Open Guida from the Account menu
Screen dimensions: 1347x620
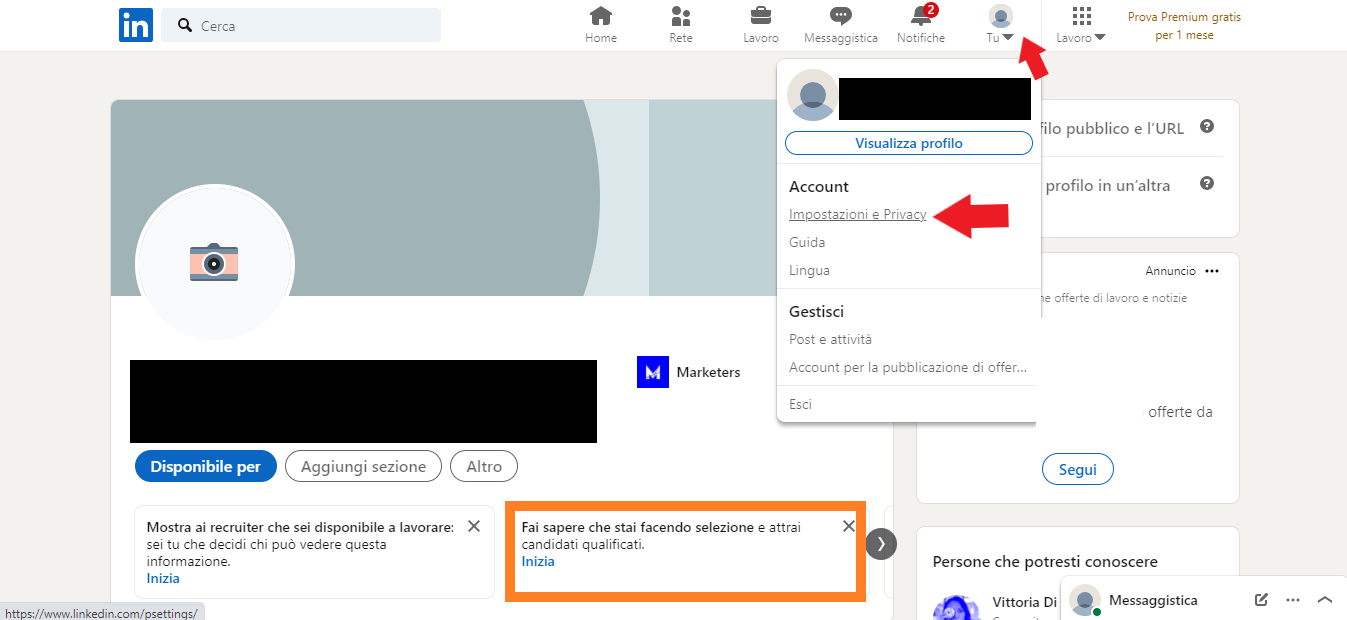point(806,242)
